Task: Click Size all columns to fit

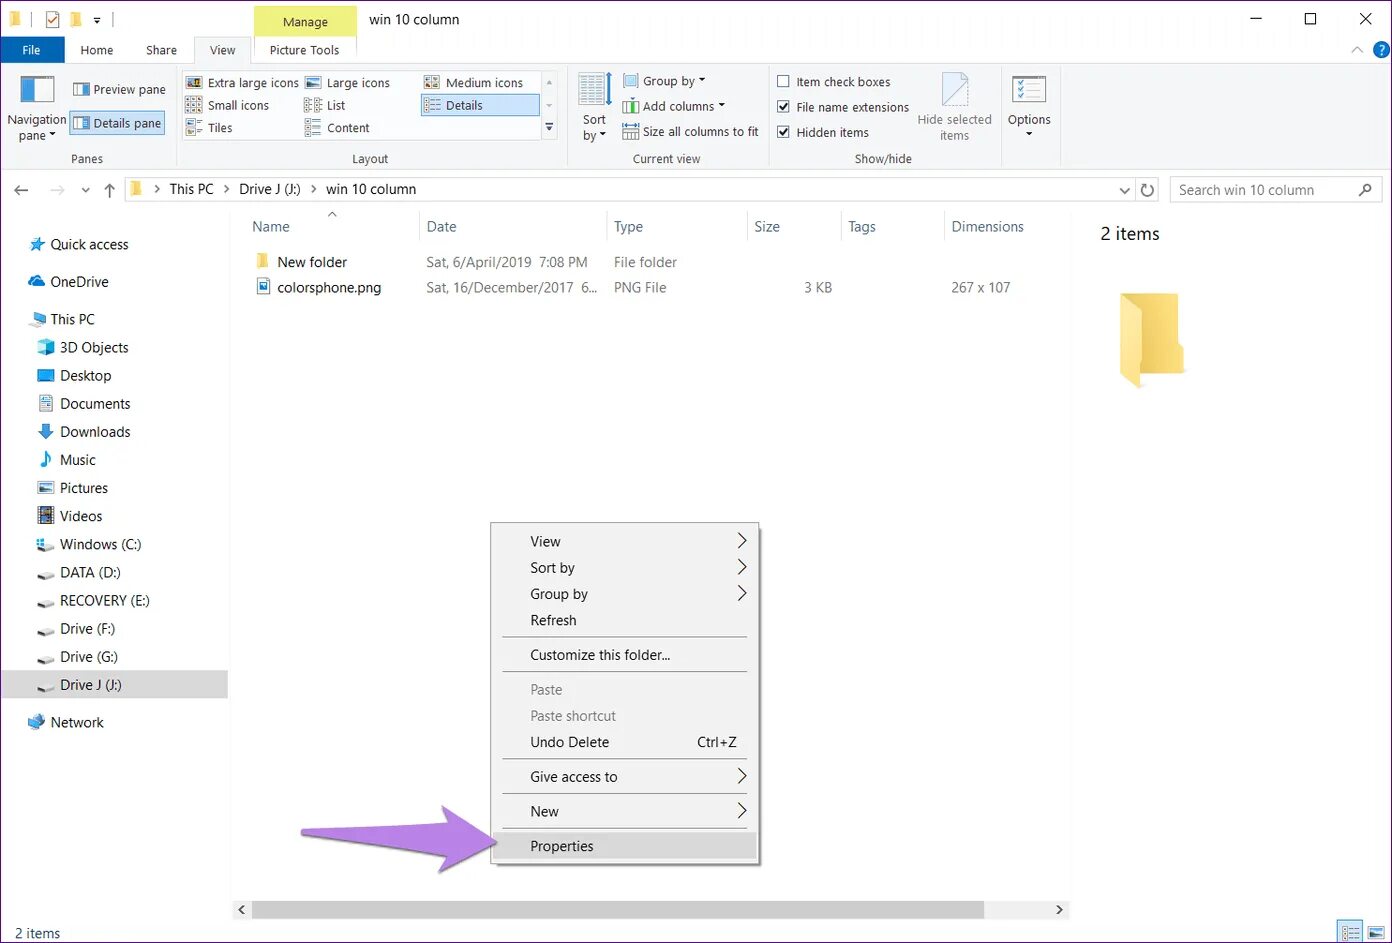Action: point(690,131)
